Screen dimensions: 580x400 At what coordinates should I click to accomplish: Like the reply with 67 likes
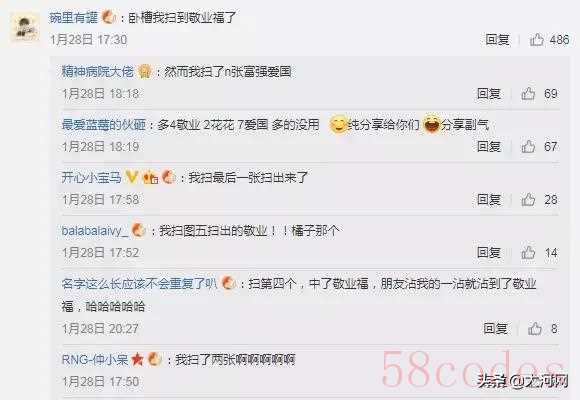[528, 147]
